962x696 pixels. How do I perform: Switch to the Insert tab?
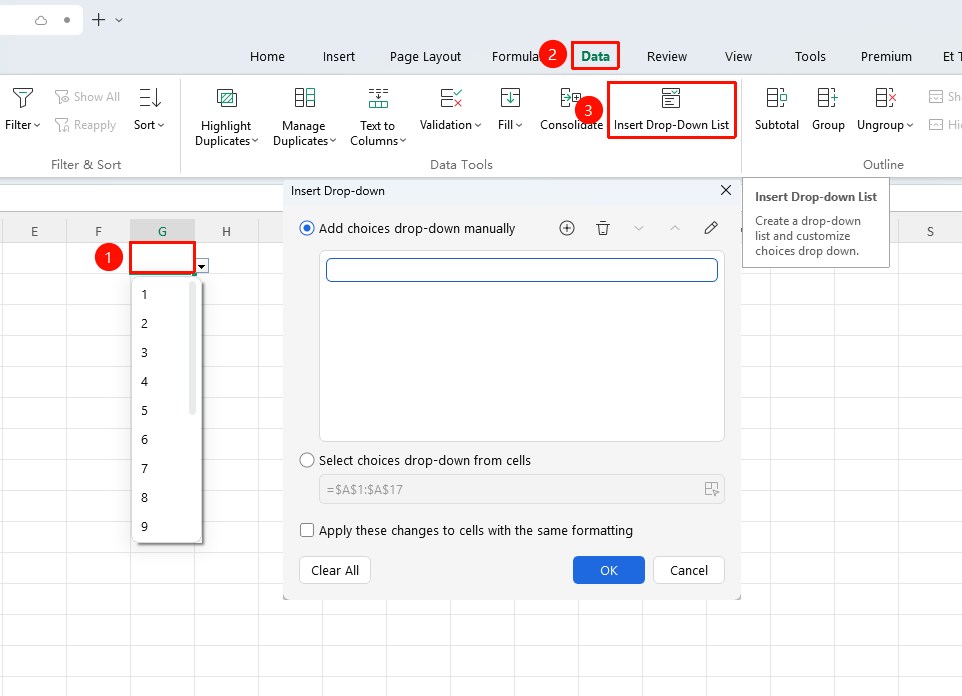pyautogui.click(x=339, y=56)
